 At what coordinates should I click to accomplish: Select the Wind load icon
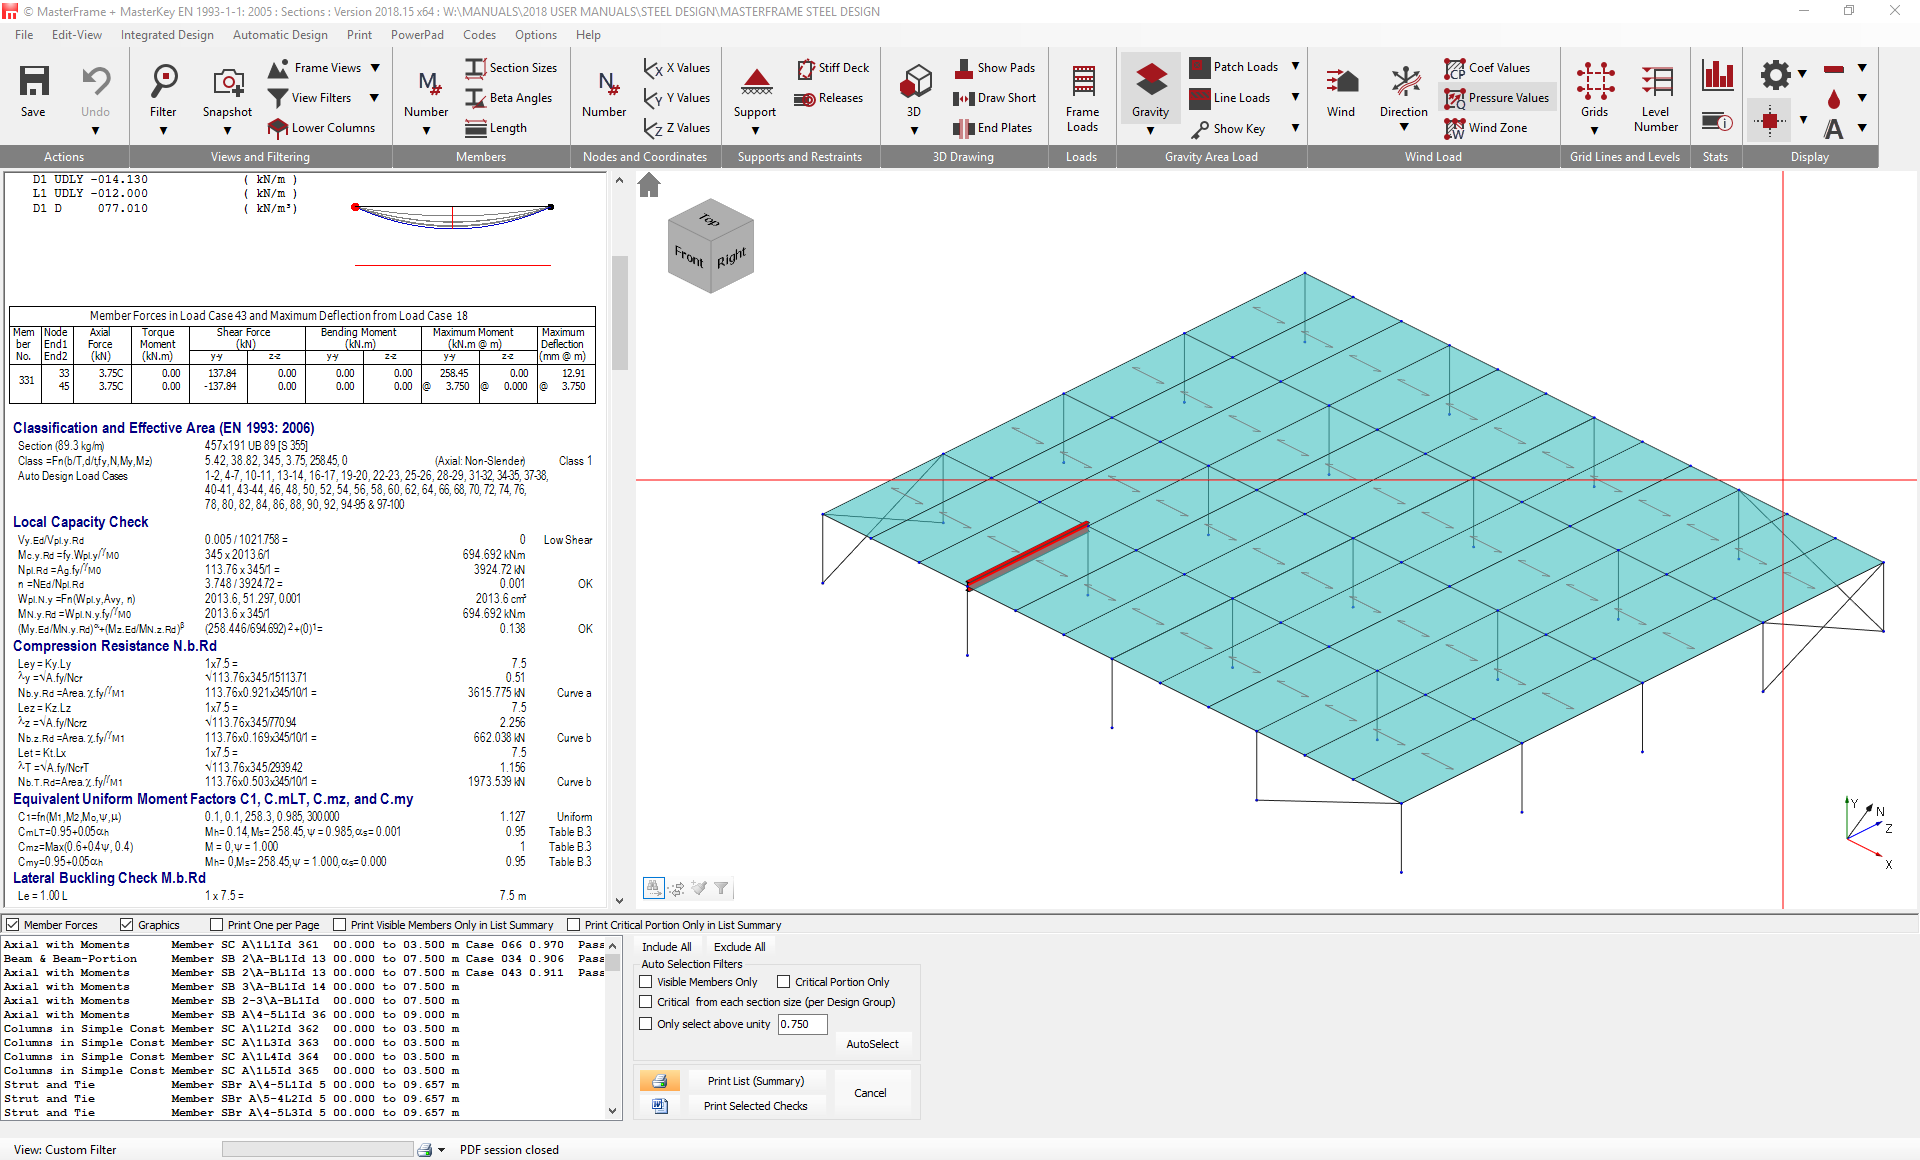(x=1341, y=83)
